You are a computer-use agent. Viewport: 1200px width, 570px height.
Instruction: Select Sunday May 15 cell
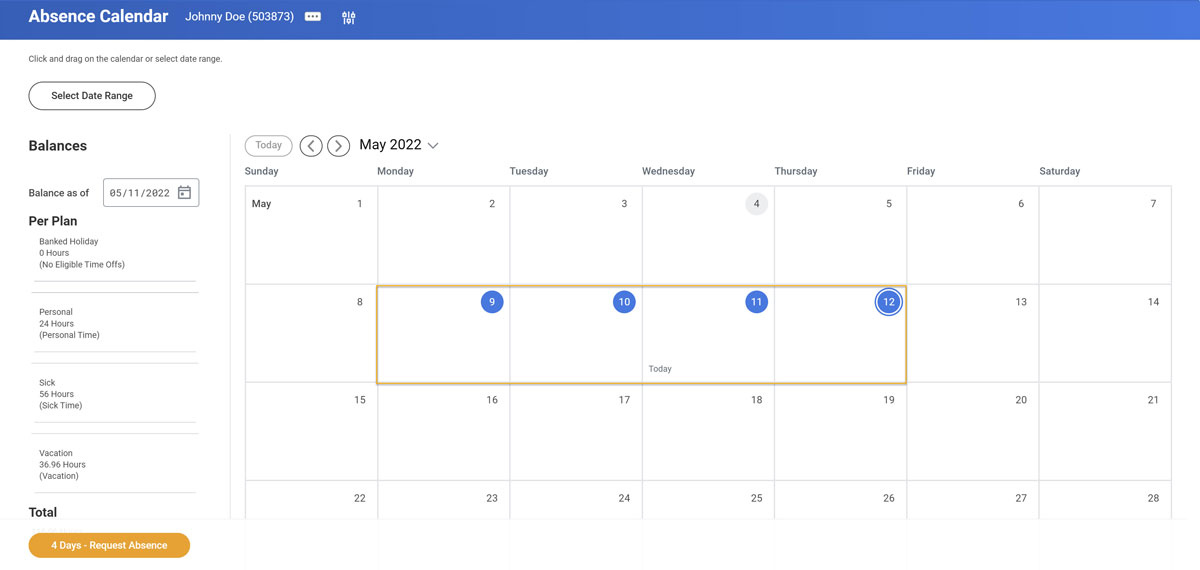coord(311,431)
